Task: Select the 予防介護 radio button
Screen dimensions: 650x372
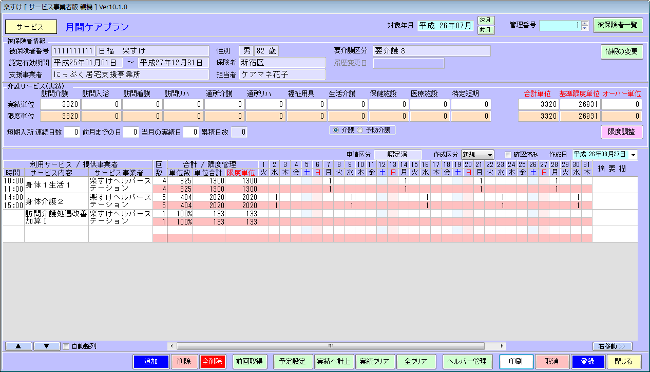Action: tap(360, 130)
